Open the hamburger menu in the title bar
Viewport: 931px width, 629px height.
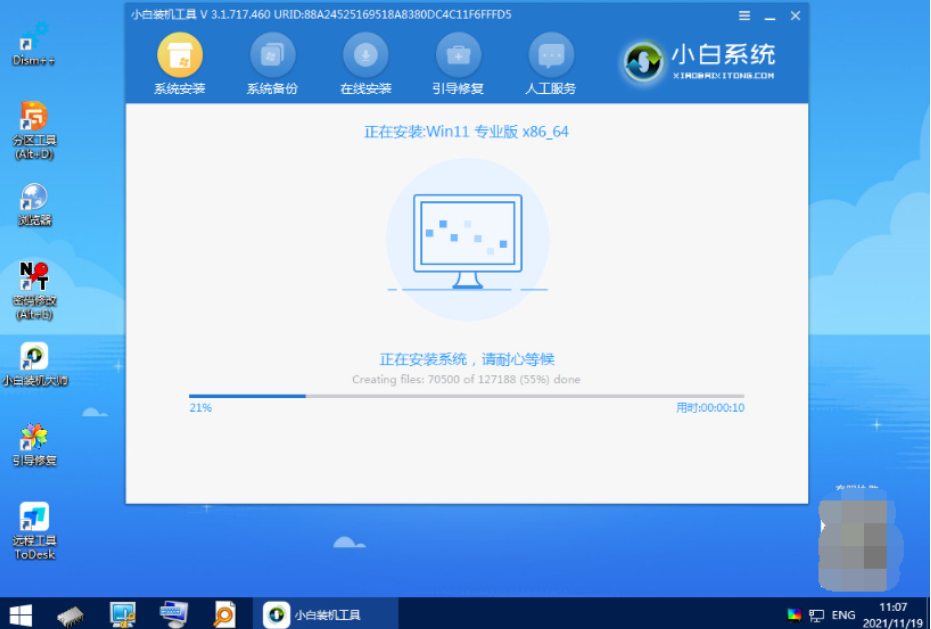[x=744, y=16]
